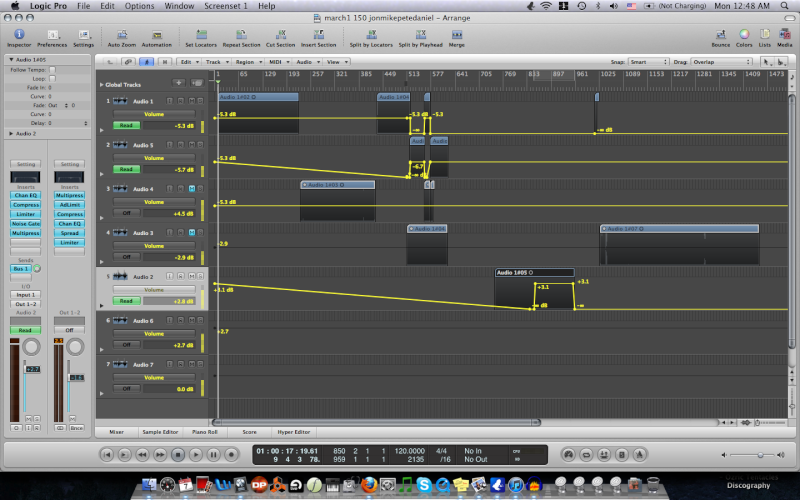
Task: Record-enable the Audio 2 track
Action: (181, 276)
